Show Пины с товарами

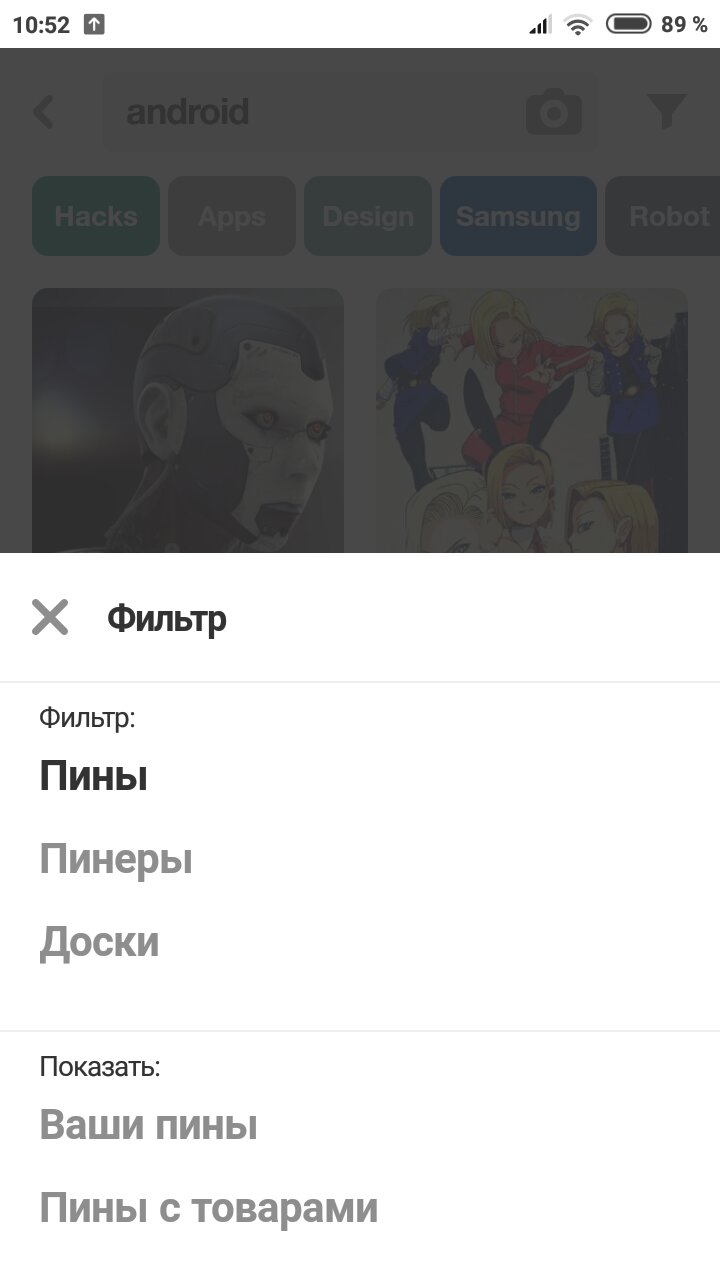(208, 1208)
